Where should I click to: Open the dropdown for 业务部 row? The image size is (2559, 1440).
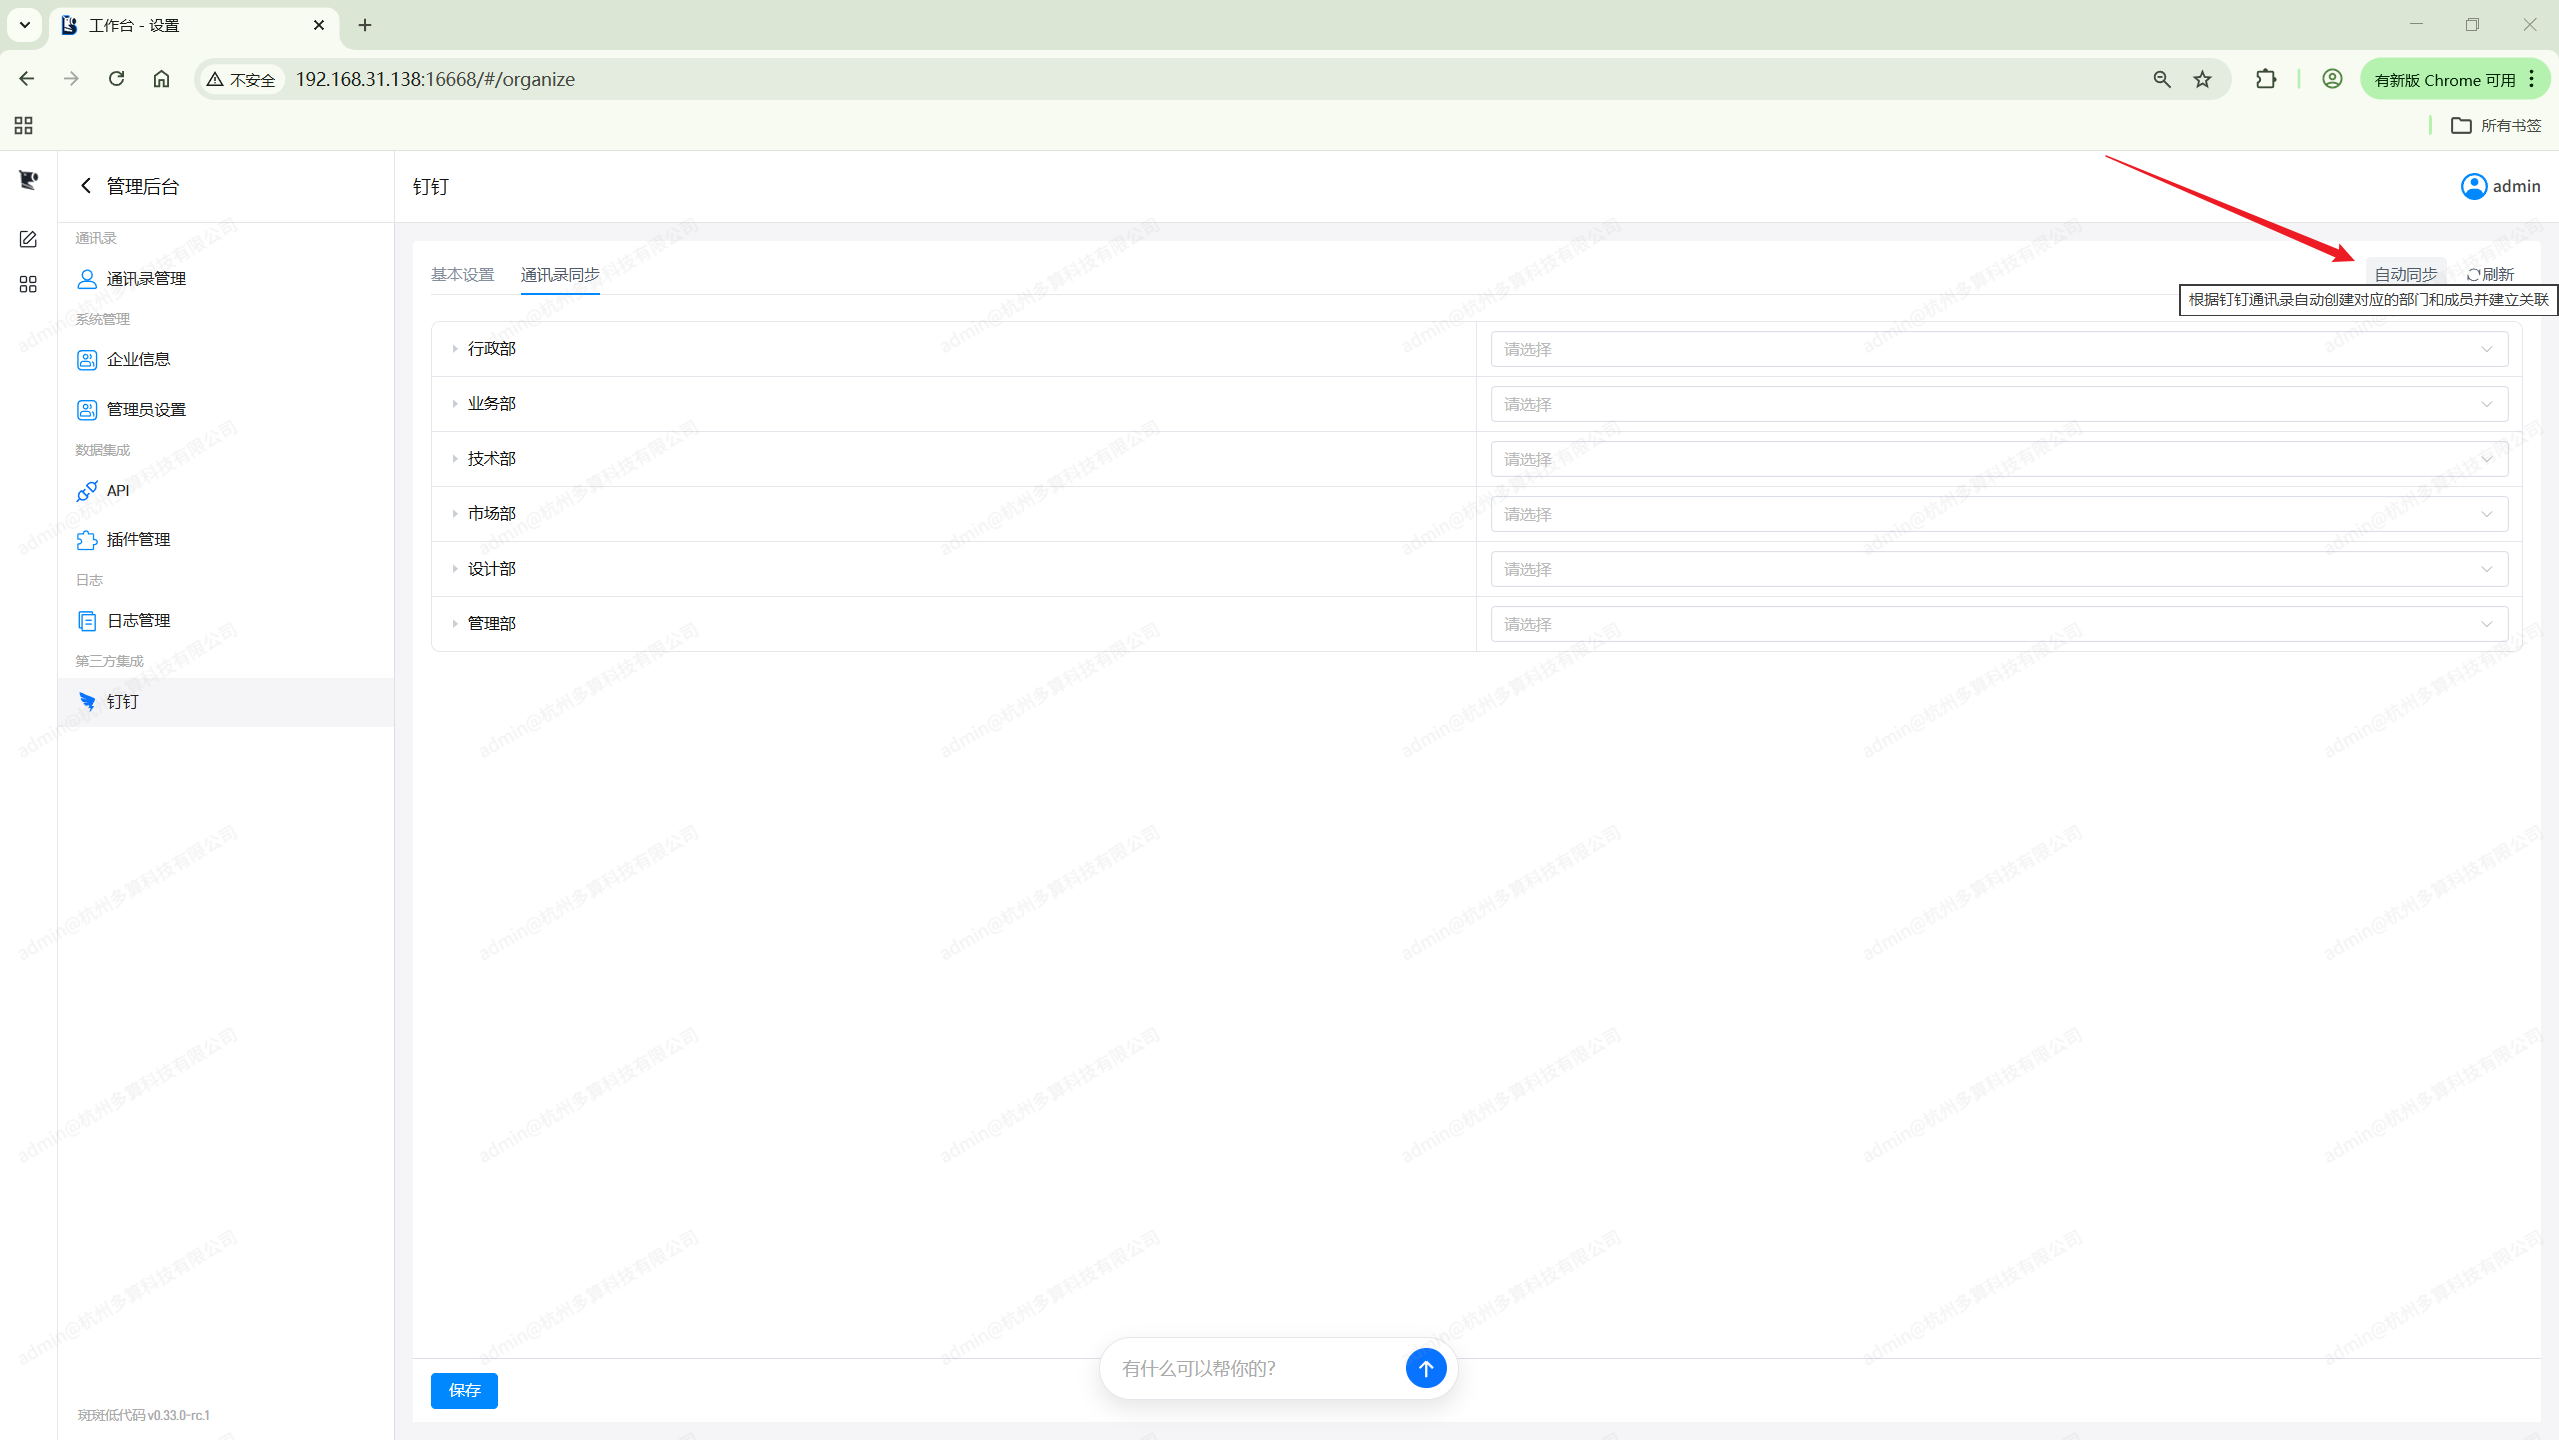pos(1998,404)
